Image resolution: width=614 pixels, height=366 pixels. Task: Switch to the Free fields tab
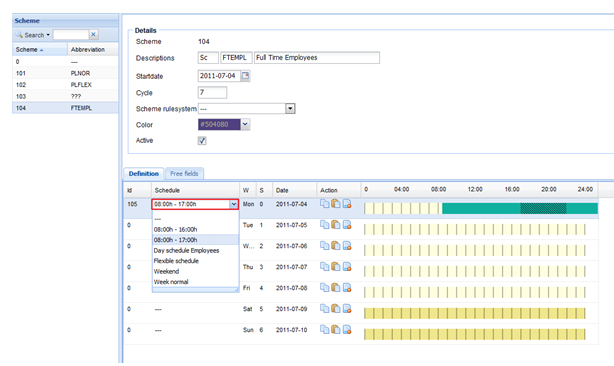coord(184,173)
